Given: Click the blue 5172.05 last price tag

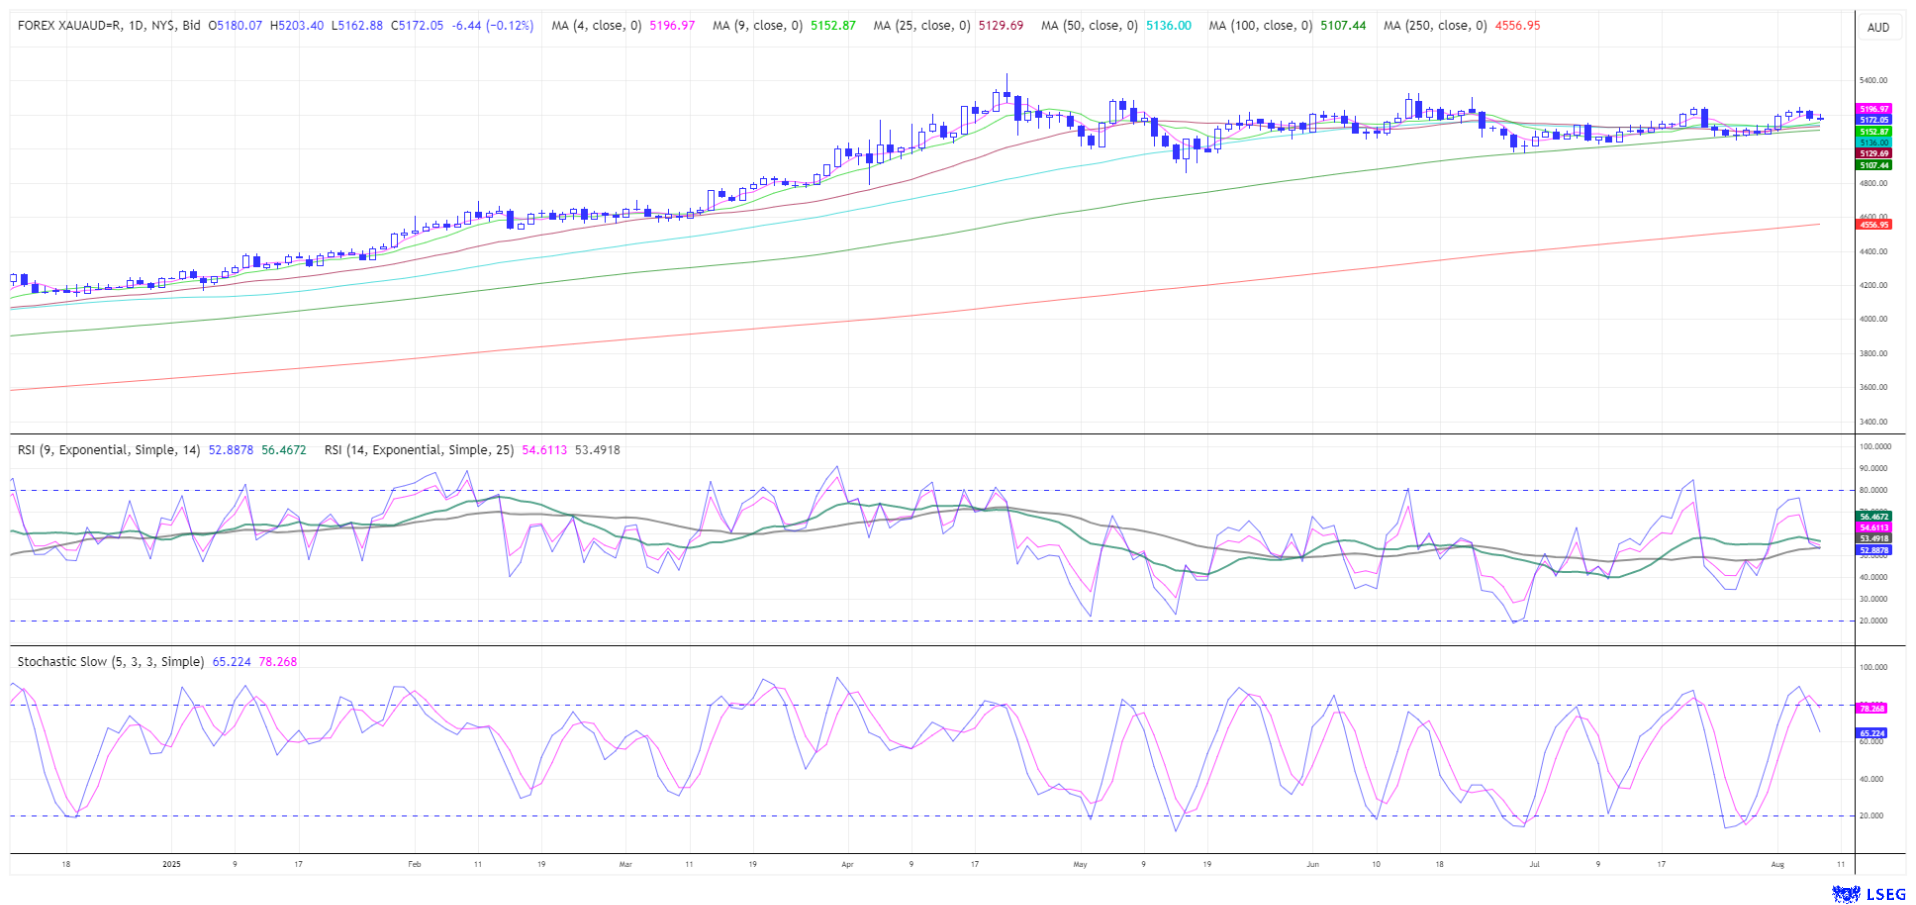Looking at the screenshot, I should click(x=1873, y=120).
